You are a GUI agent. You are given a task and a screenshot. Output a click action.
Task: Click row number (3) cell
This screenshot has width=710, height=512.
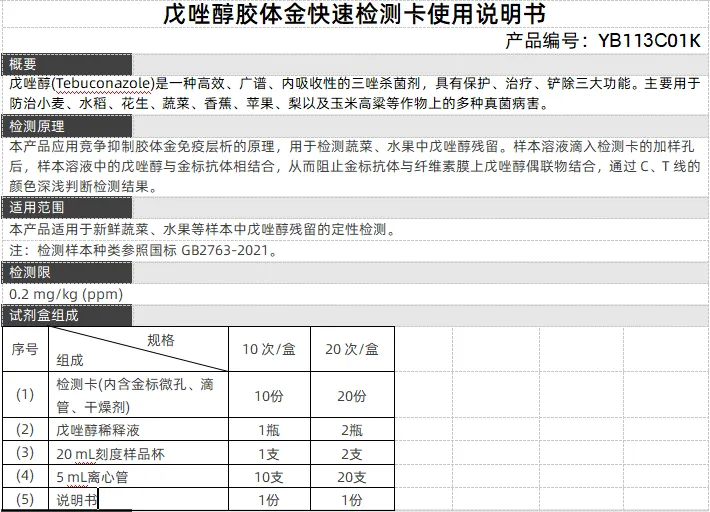25,453
